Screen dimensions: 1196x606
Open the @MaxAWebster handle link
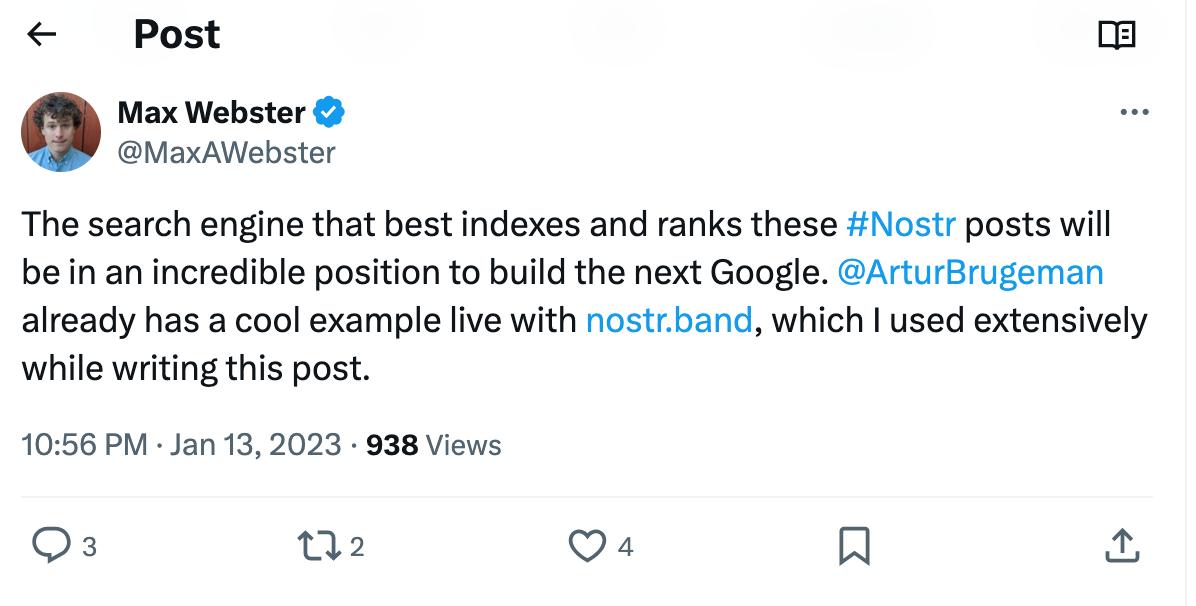[x=226, y=152]
